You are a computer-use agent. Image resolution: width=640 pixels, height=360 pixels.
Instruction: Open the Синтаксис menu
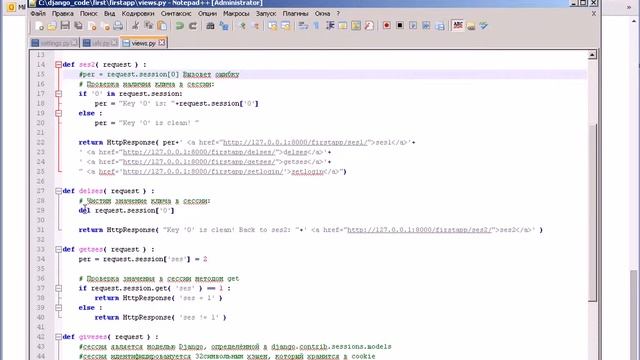(x=176, y=13)
